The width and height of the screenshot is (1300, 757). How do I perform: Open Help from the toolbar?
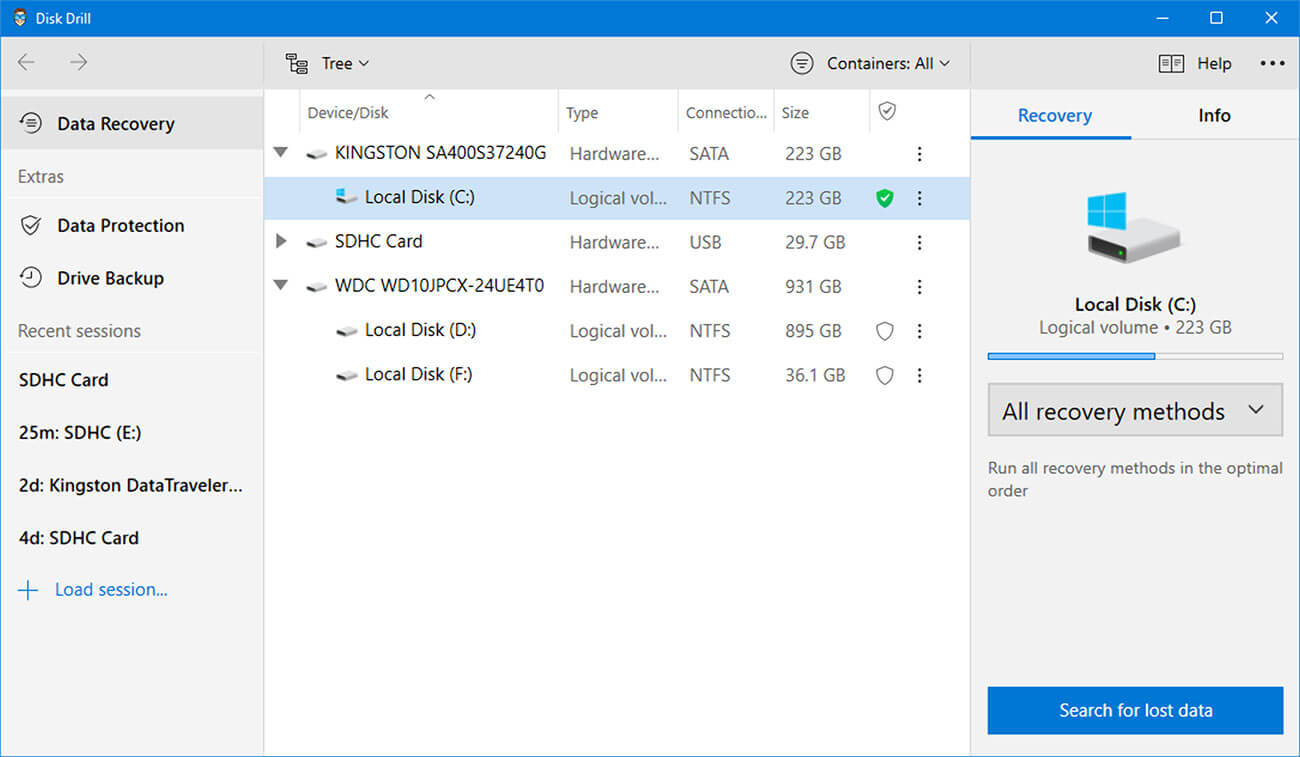1195,63
